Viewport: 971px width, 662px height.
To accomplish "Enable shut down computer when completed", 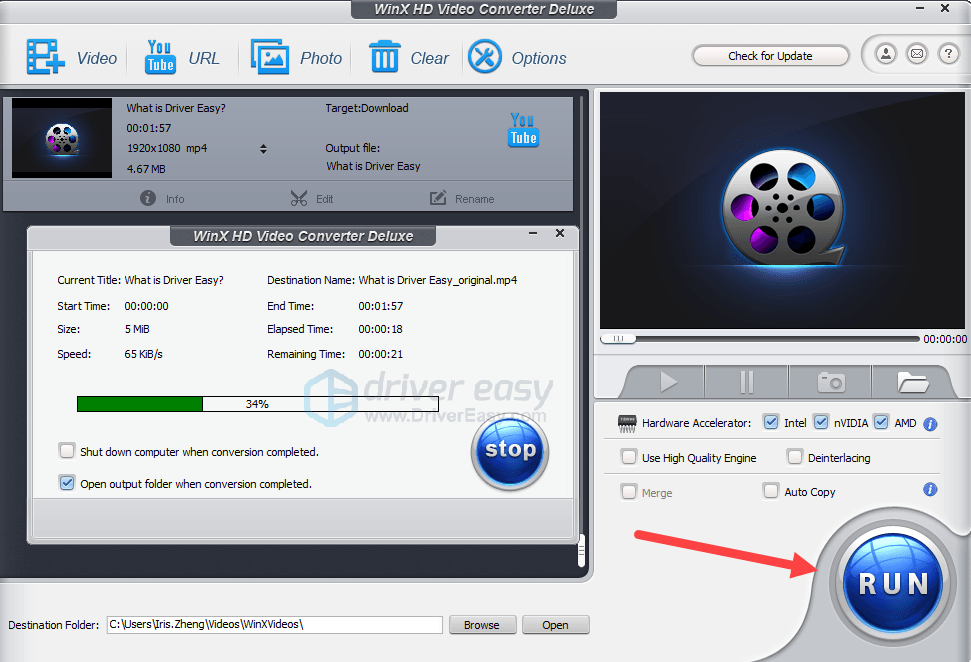I will pos(67,451).
